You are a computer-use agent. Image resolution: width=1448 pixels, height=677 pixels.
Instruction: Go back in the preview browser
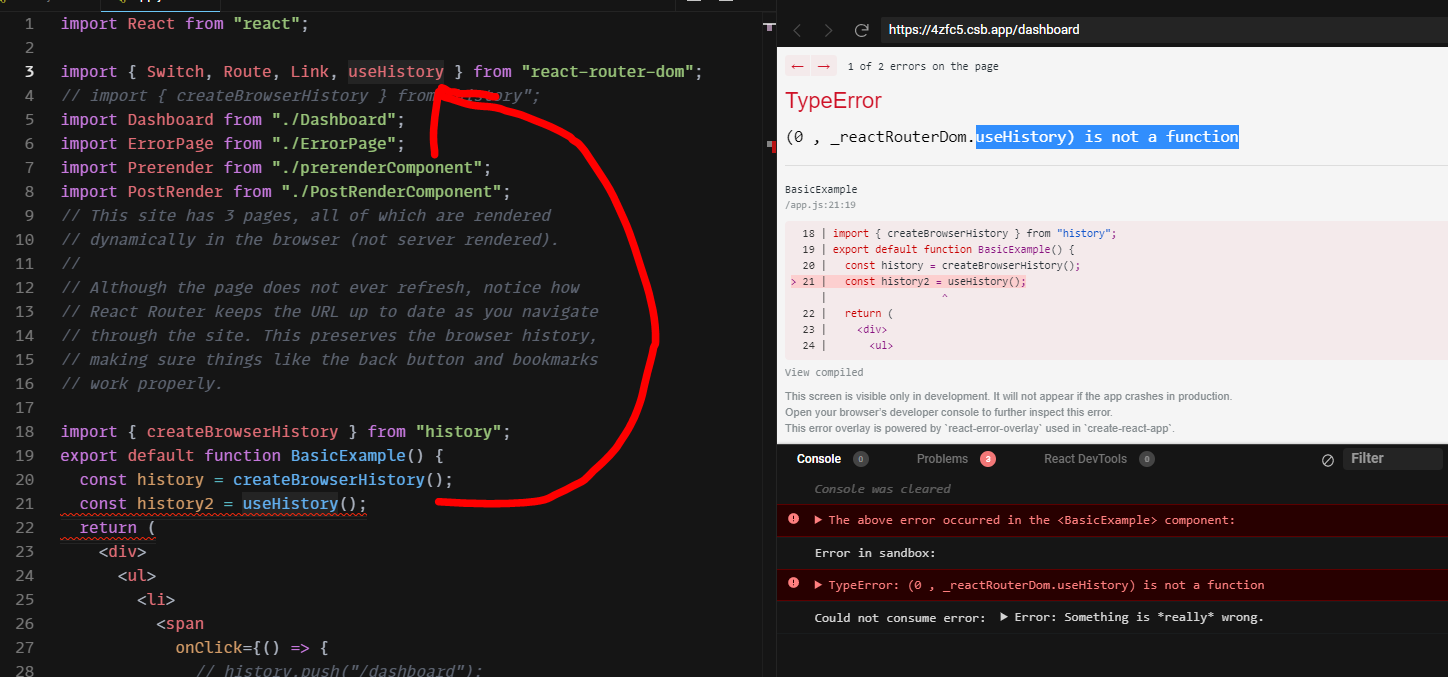[x=797, y=30]
